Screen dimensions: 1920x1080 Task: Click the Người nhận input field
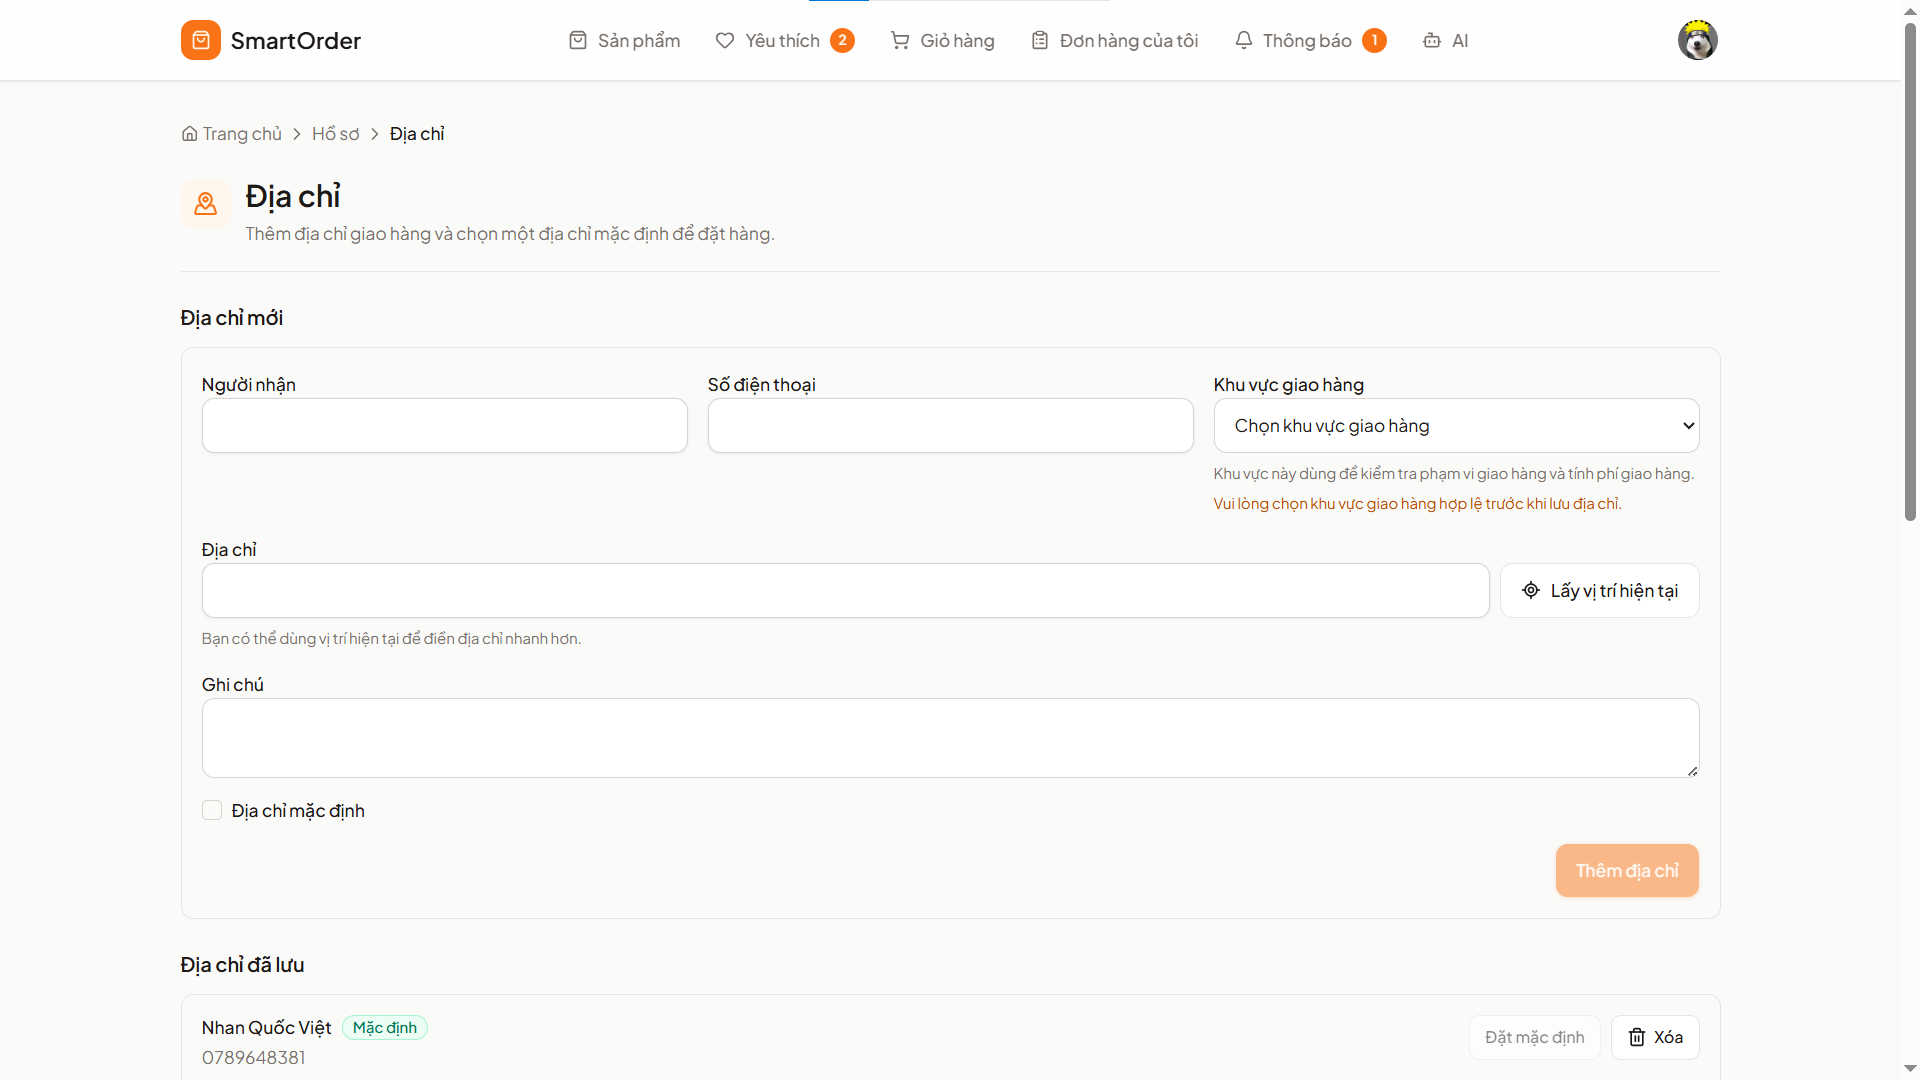[444, 426]
